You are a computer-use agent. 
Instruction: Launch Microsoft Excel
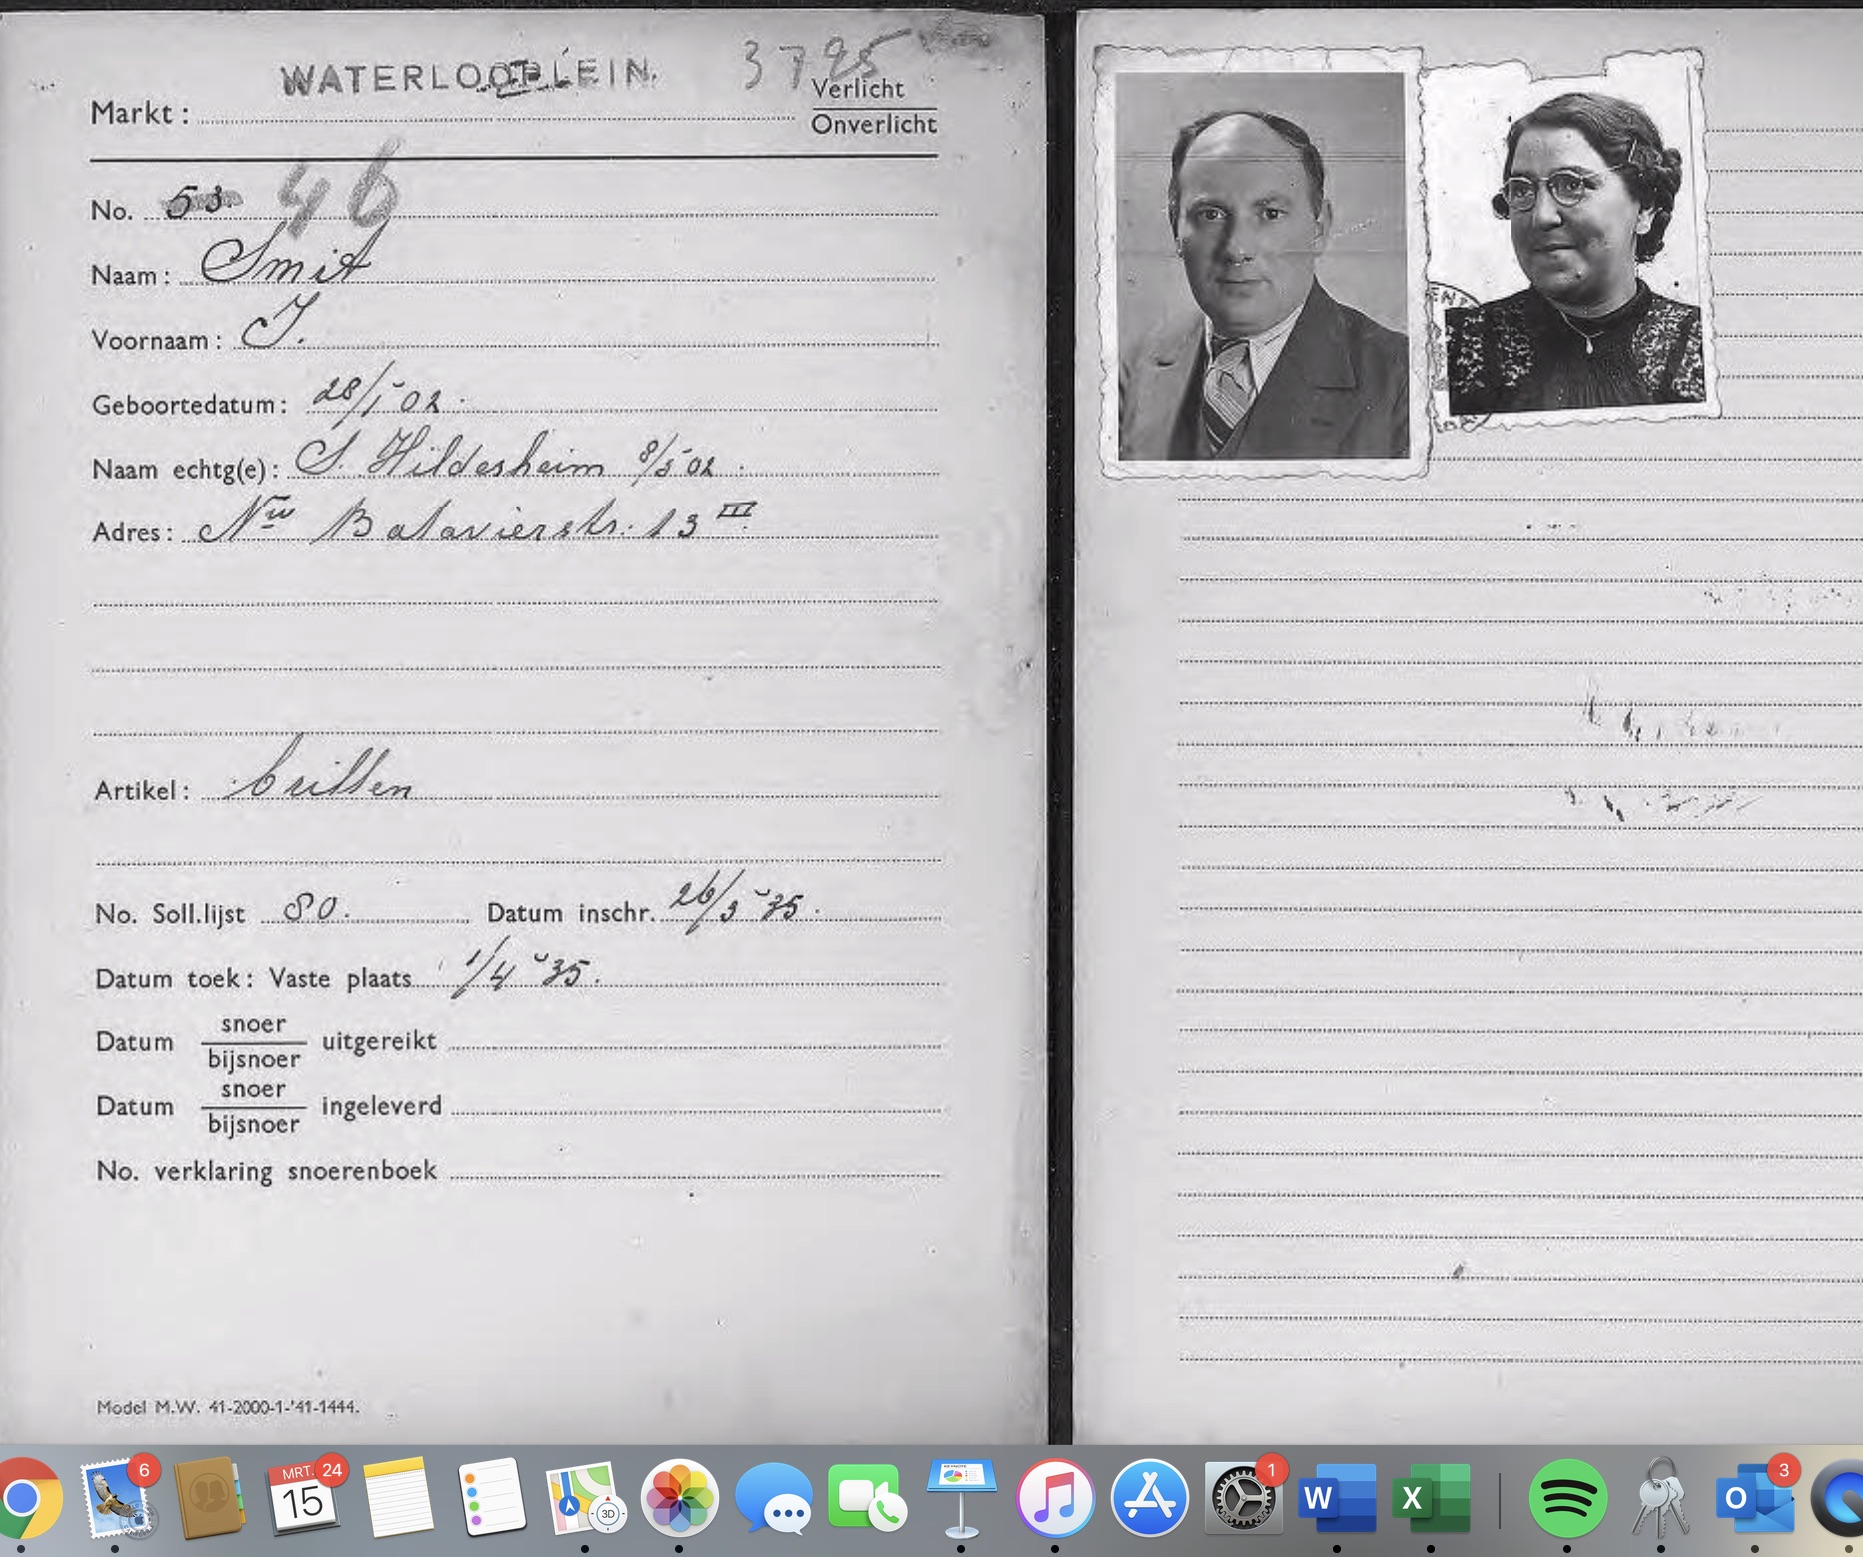(1430, 1499)
